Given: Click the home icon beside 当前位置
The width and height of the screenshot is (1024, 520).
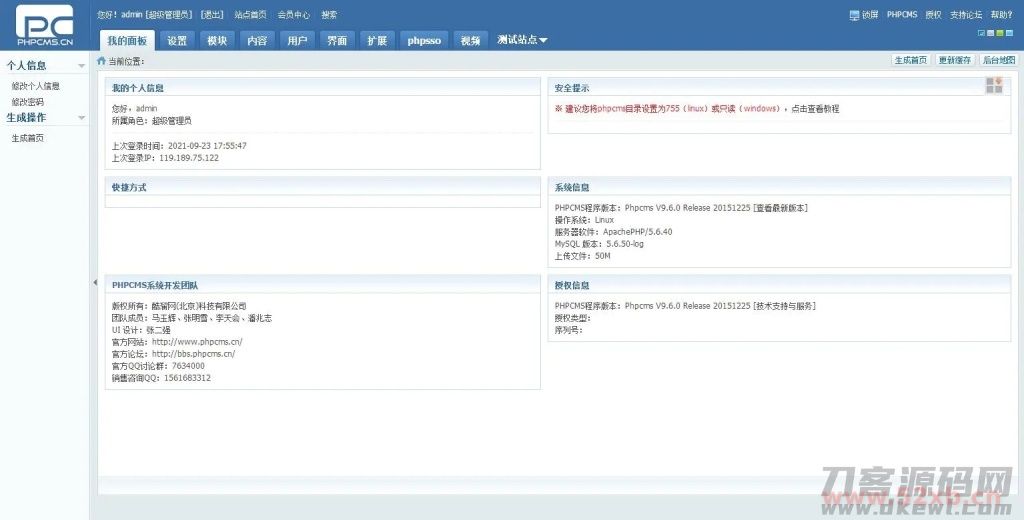Looking at the screenshot, I should [101, 61].
